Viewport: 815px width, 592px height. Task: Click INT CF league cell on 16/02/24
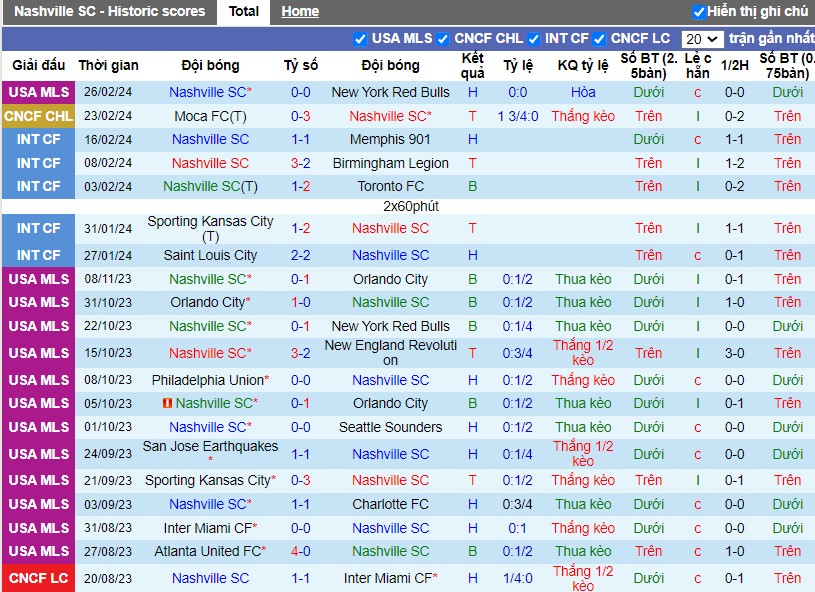(38, 139)
